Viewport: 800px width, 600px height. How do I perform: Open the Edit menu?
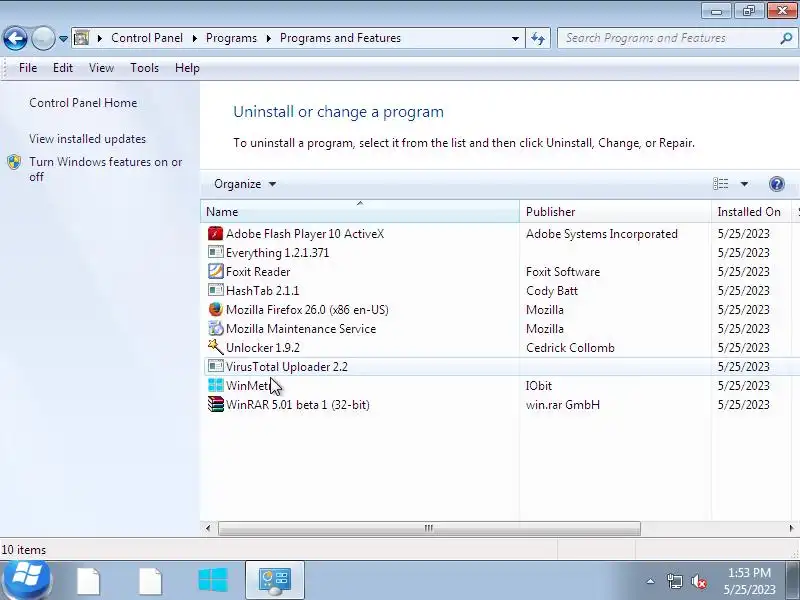pyautogui.click(x=63, y=68)
